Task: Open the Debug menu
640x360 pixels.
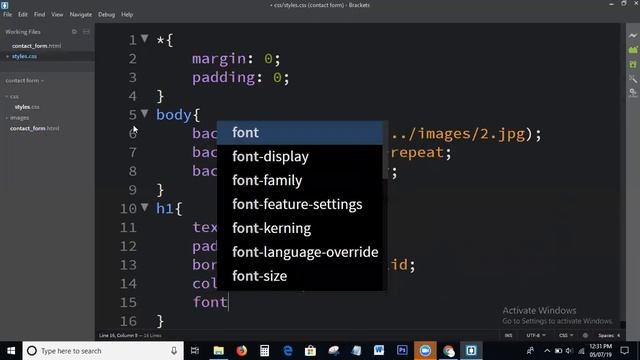Action: coord(107,14)
